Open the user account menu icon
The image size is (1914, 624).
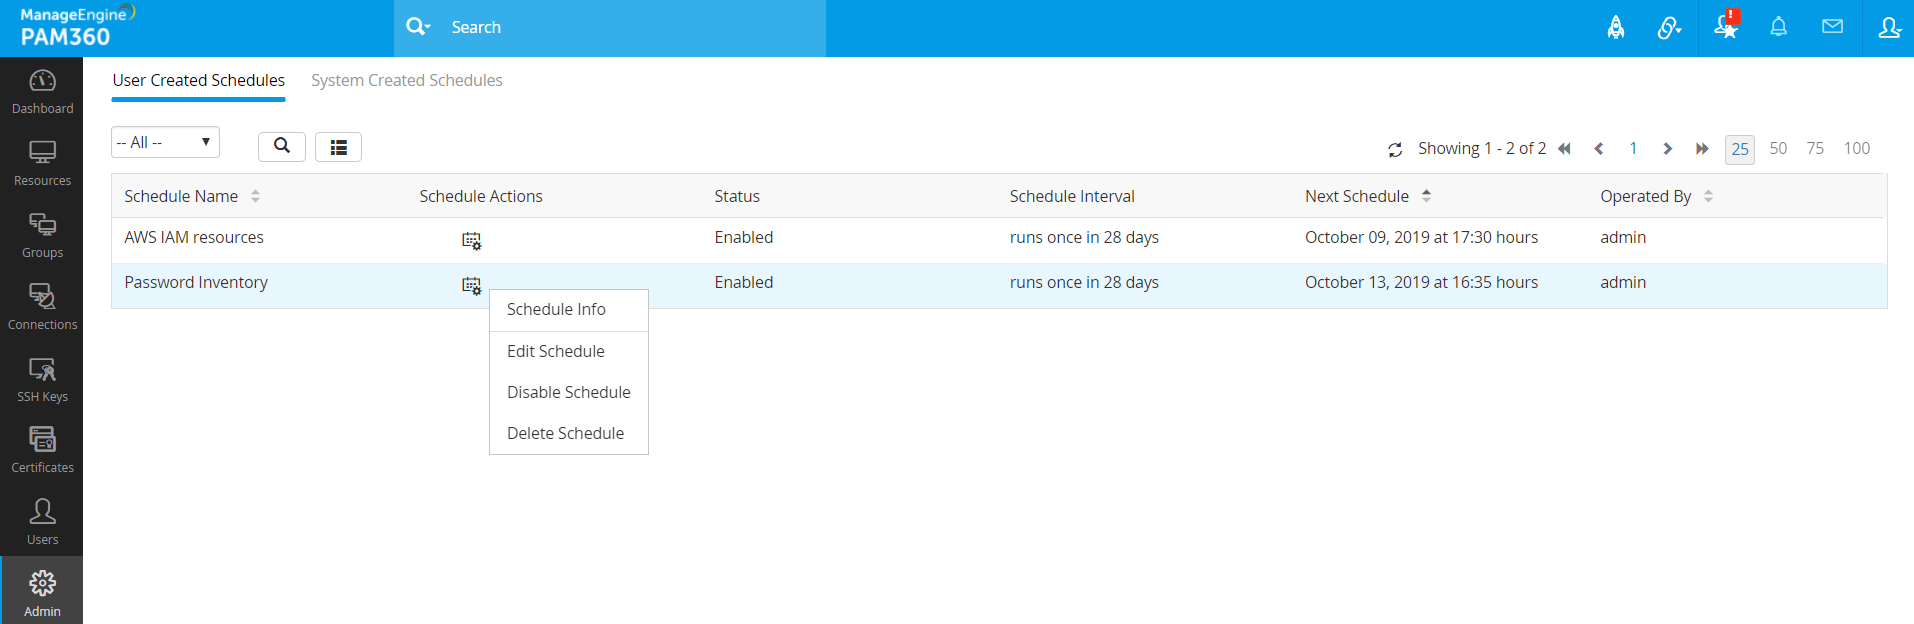click(x=1888, y=27)
